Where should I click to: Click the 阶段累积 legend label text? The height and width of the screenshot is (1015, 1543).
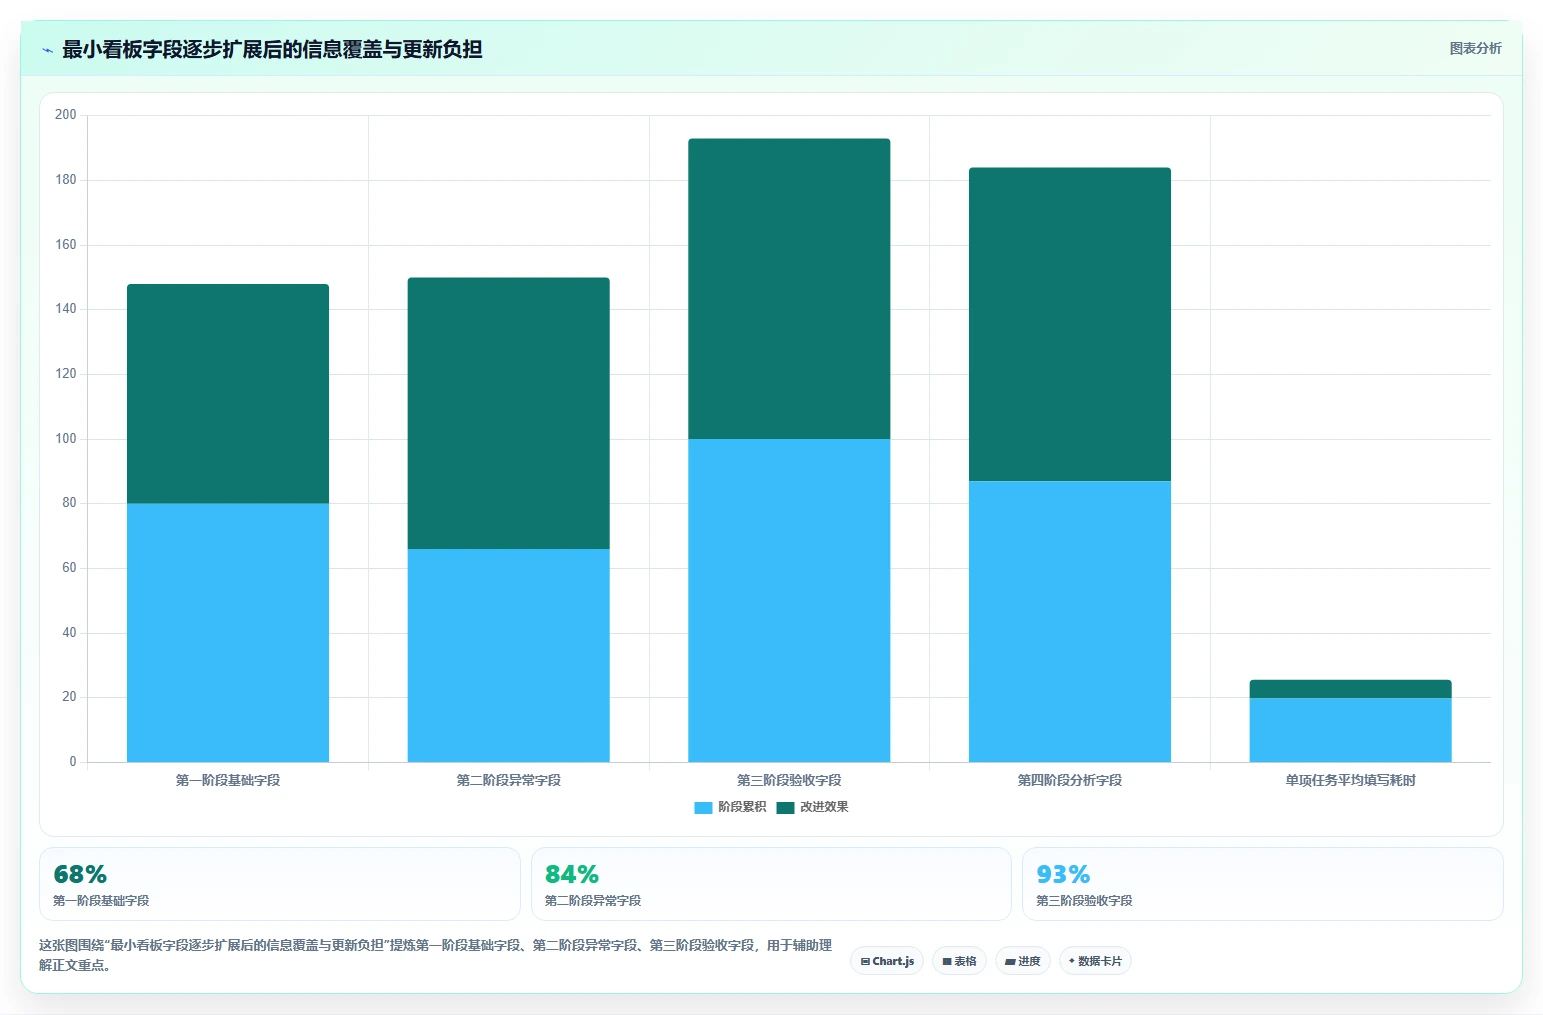[x=742, y=807]
